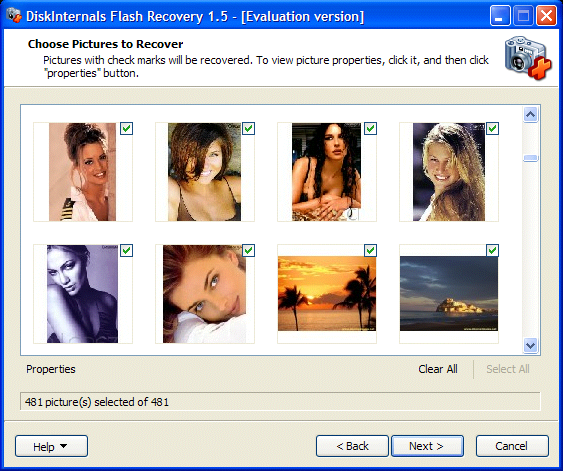This screenshot has width=563, height=471.
Task: Cancel the recovery wizard
Action: tap(512, 446)
